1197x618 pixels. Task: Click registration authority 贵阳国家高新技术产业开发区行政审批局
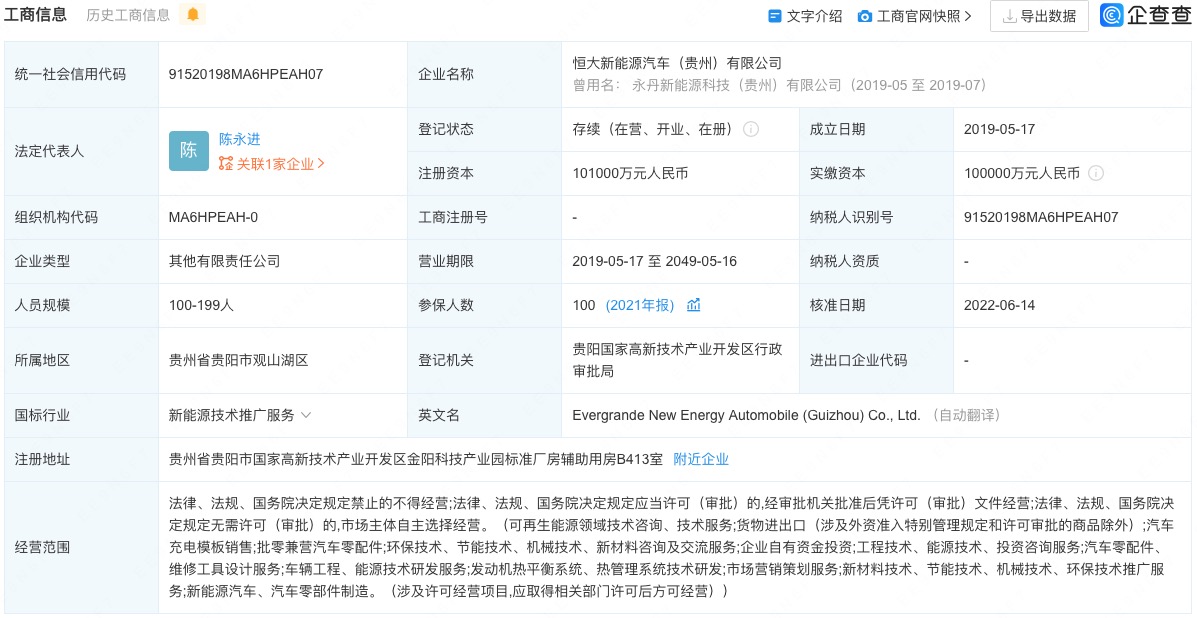677,360
